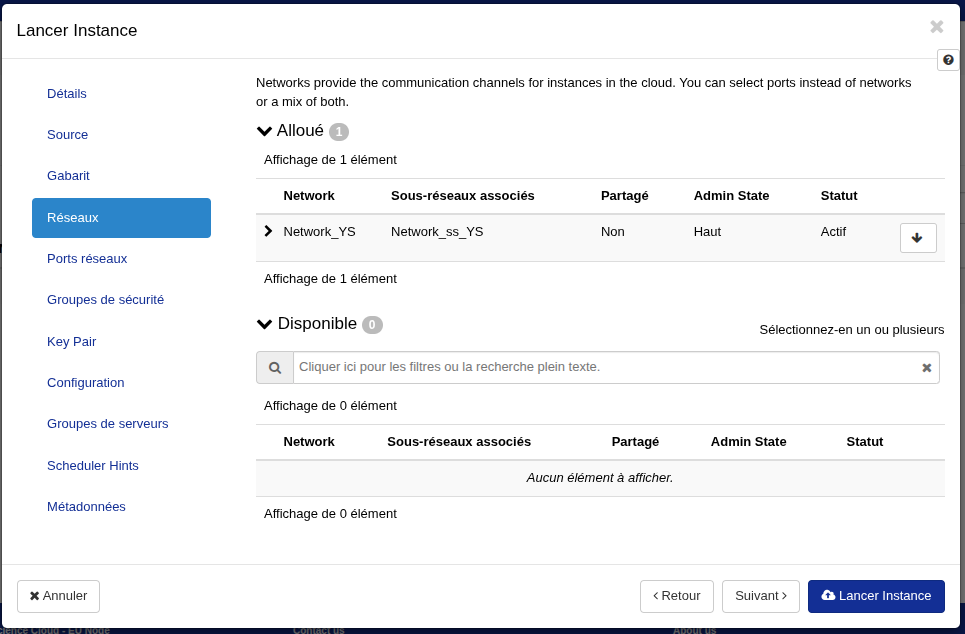Select the Ports réseaux tab
965x634 pixels.
[x=87, y=259]
